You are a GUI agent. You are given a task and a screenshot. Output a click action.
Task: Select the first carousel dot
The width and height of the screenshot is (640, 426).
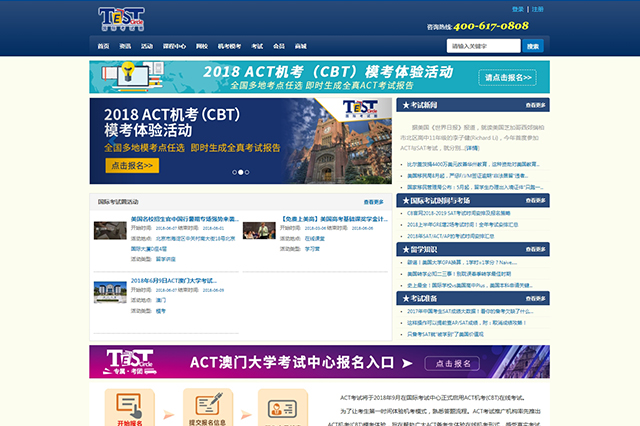(234, 172)
